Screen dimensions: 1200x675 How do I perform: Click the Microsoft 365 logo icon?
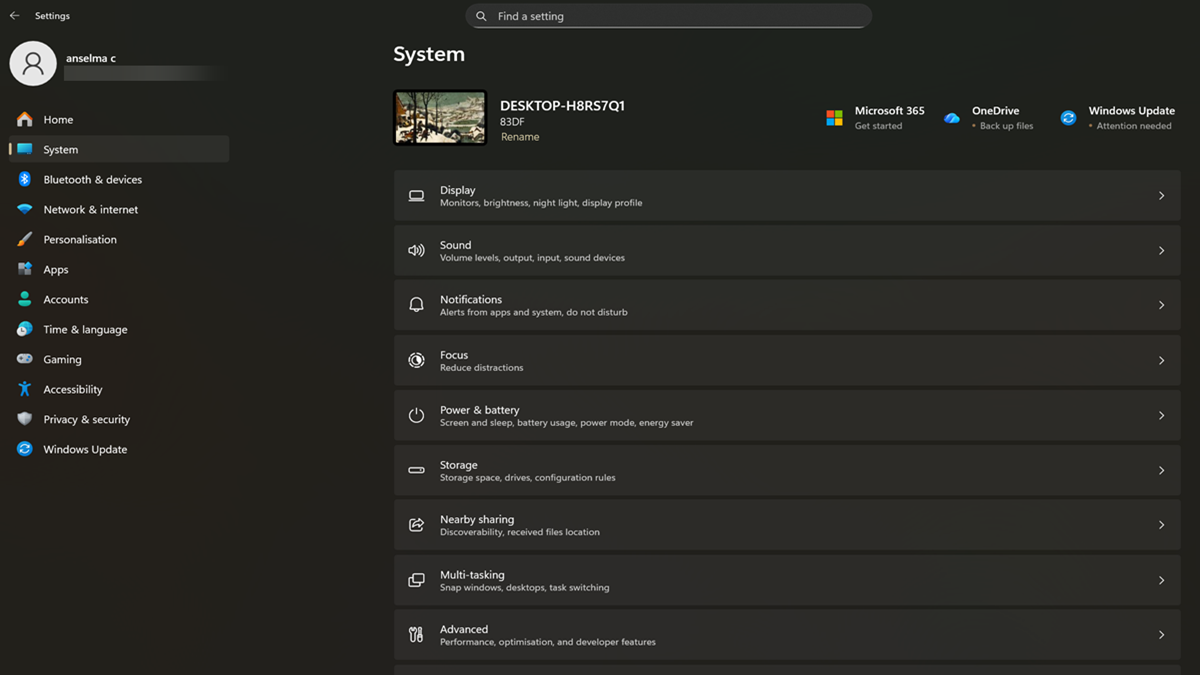click(834, 118)
